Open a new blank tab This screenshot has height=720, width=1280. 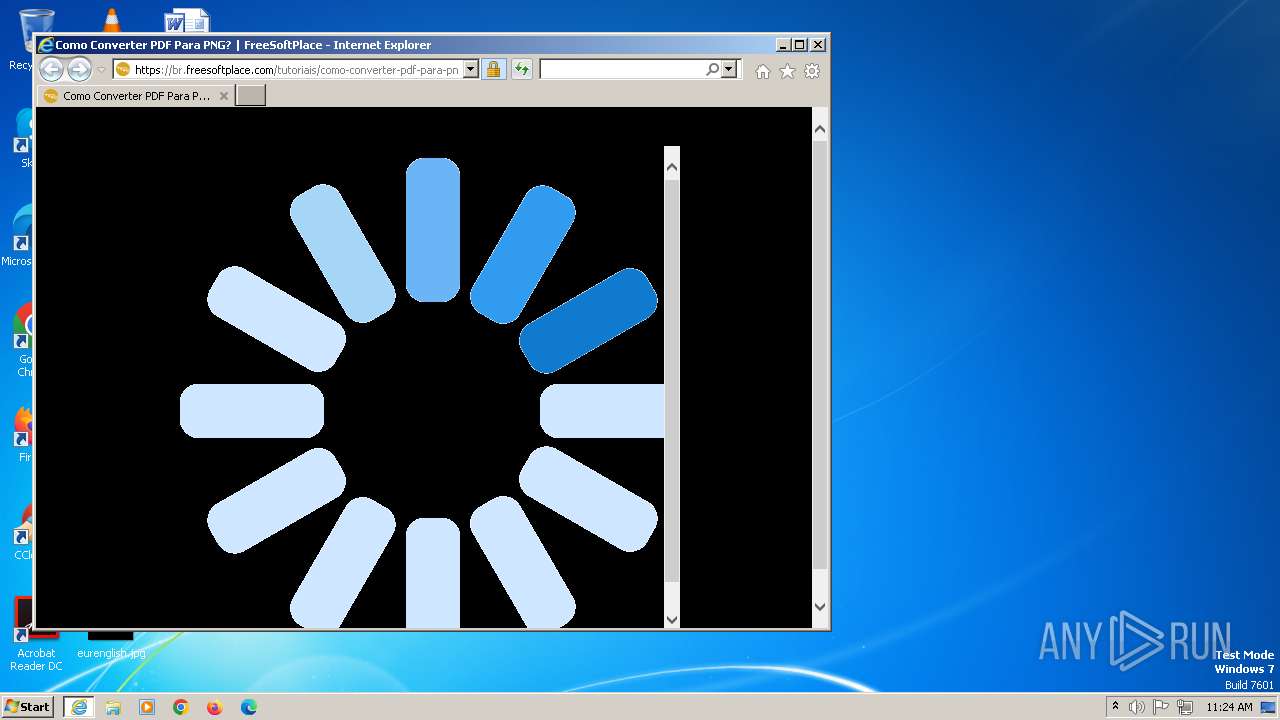tap(250, 96)
